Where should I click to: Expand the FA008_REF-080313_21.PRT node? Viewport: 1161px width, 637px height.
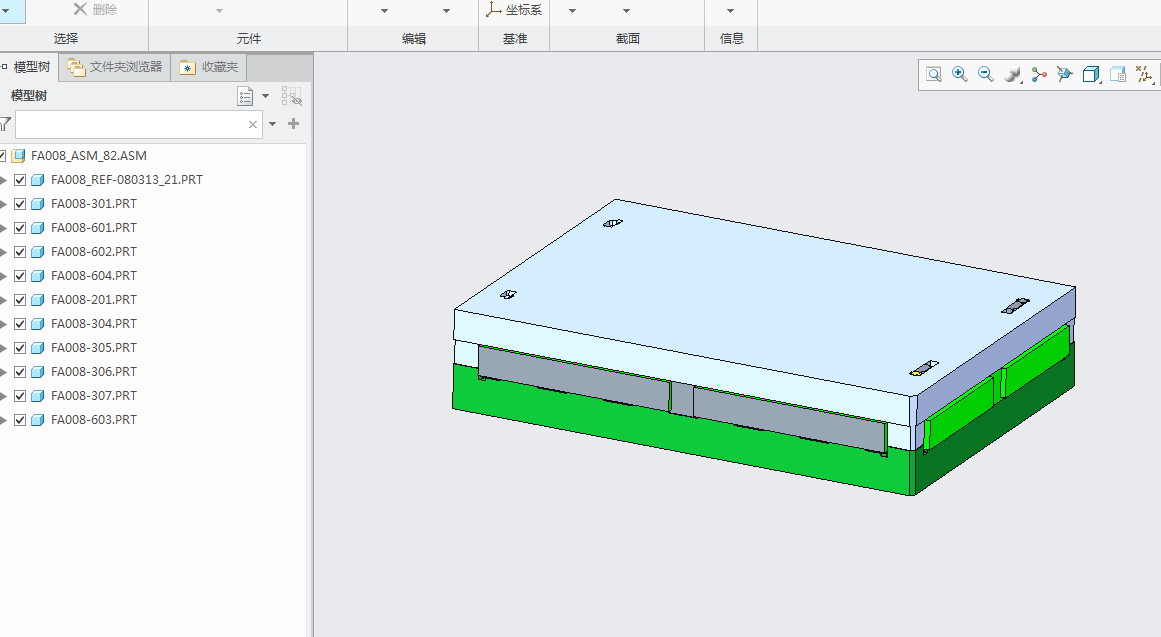[4, 180]
